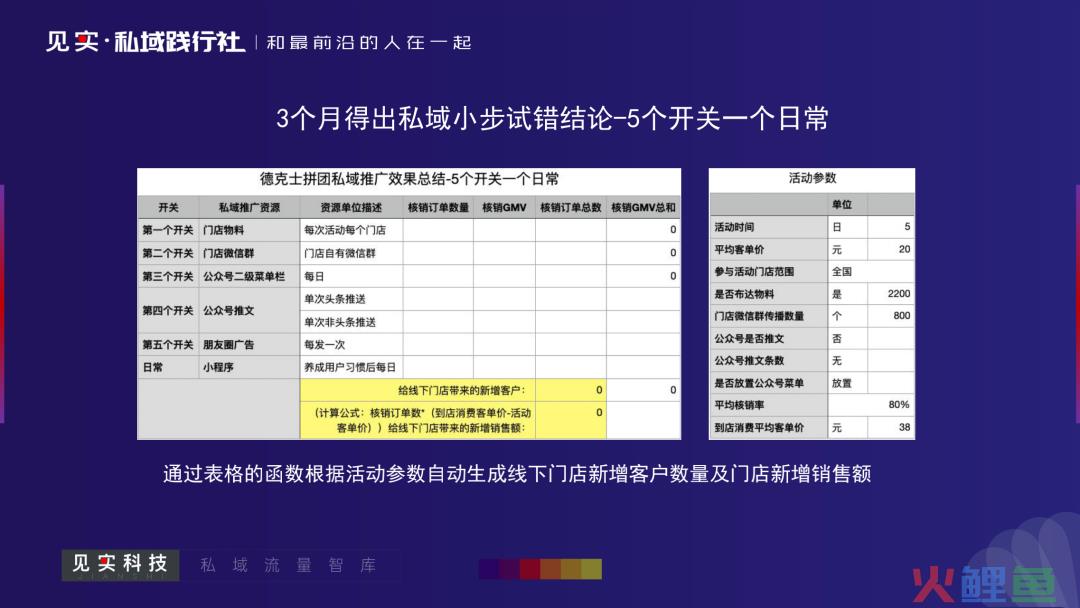Click the '门店微信群' resource cell
The height and width of the screenshot is (608, 1080).
(249, 253)
